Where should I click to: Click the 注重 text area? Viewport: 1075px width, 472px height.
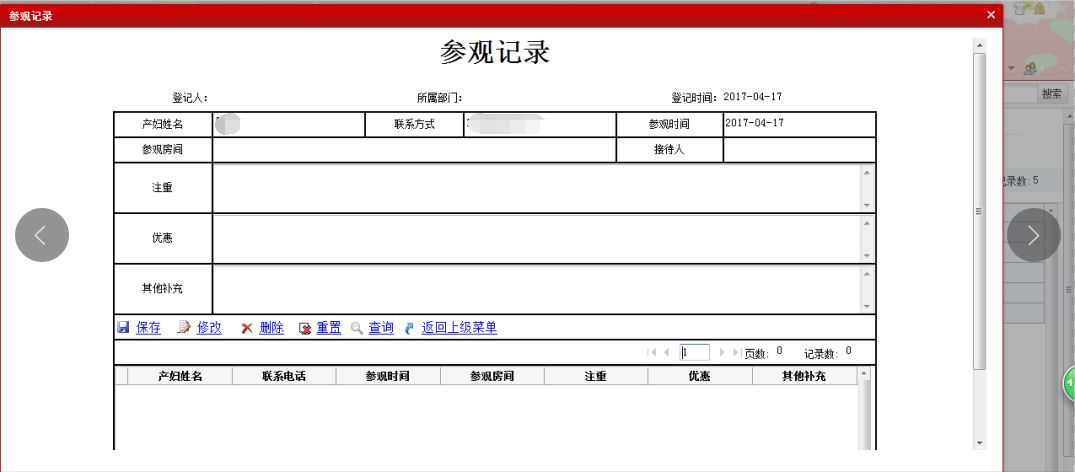tap(537, 188)
